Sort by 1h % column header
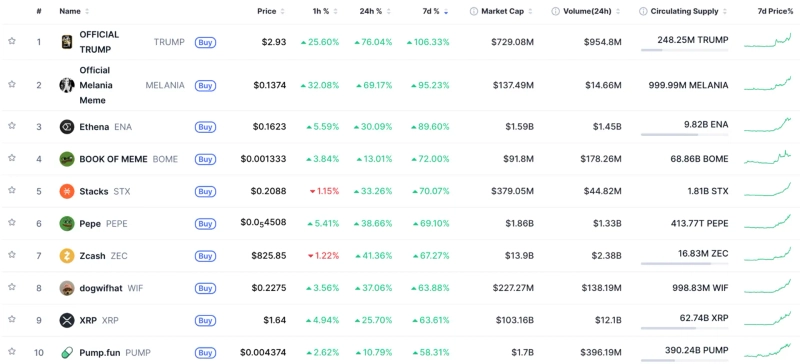Screen dimensions: 800x364 (326, 11)
